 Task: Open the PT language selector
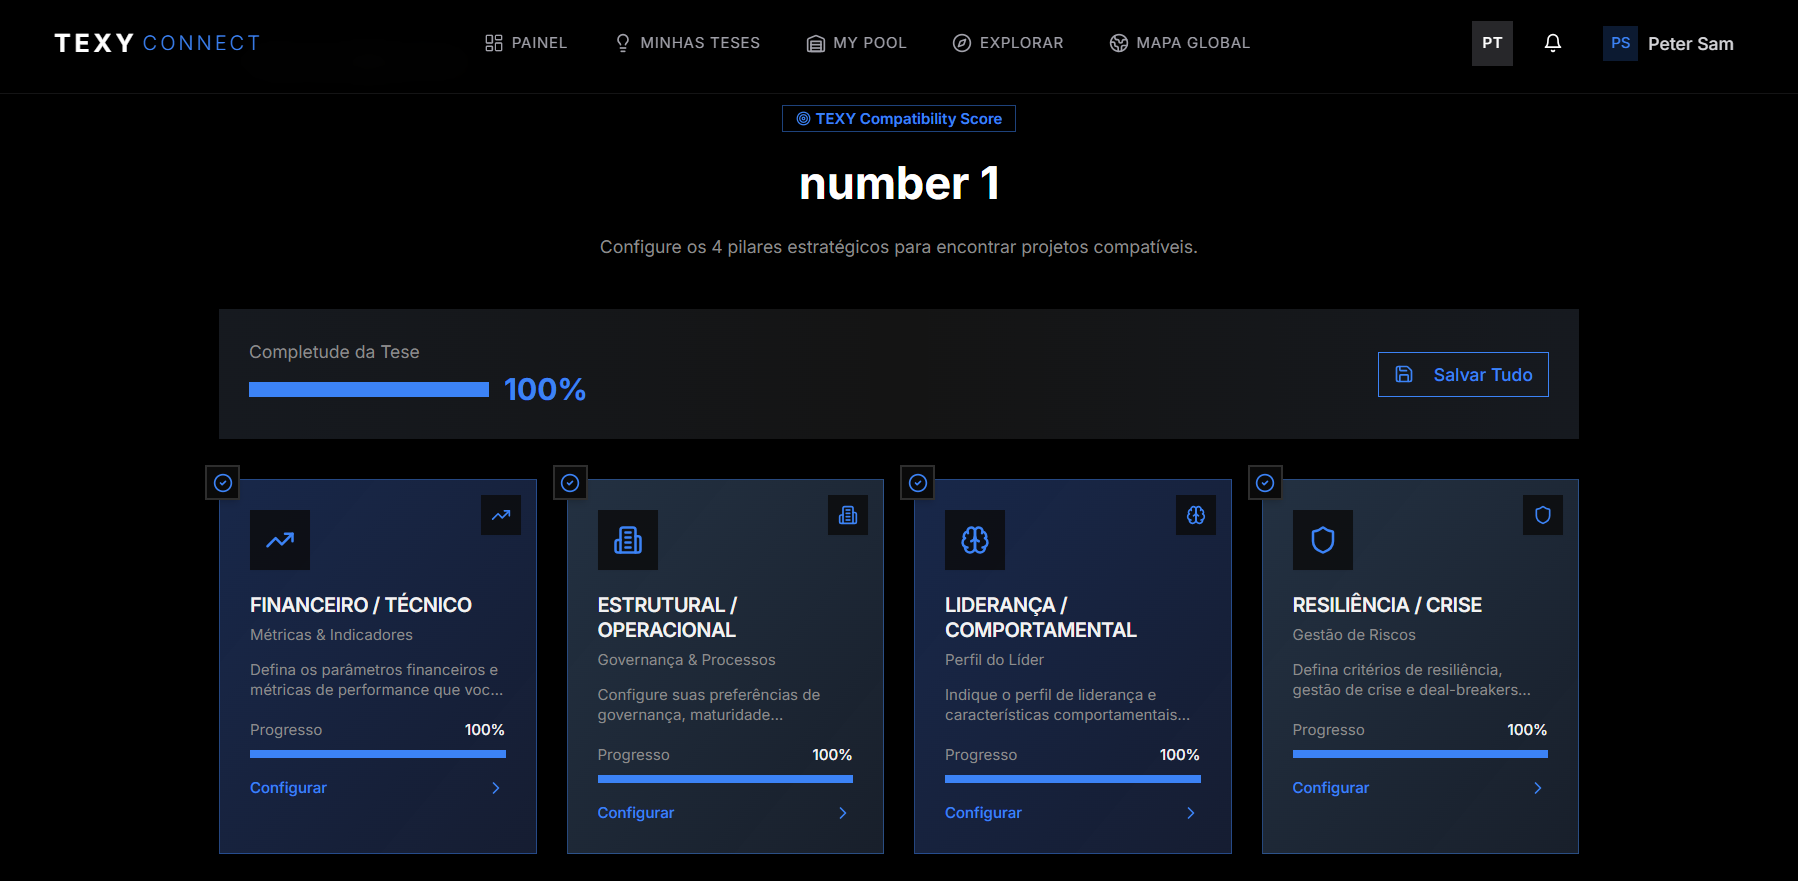point(1492,43)
